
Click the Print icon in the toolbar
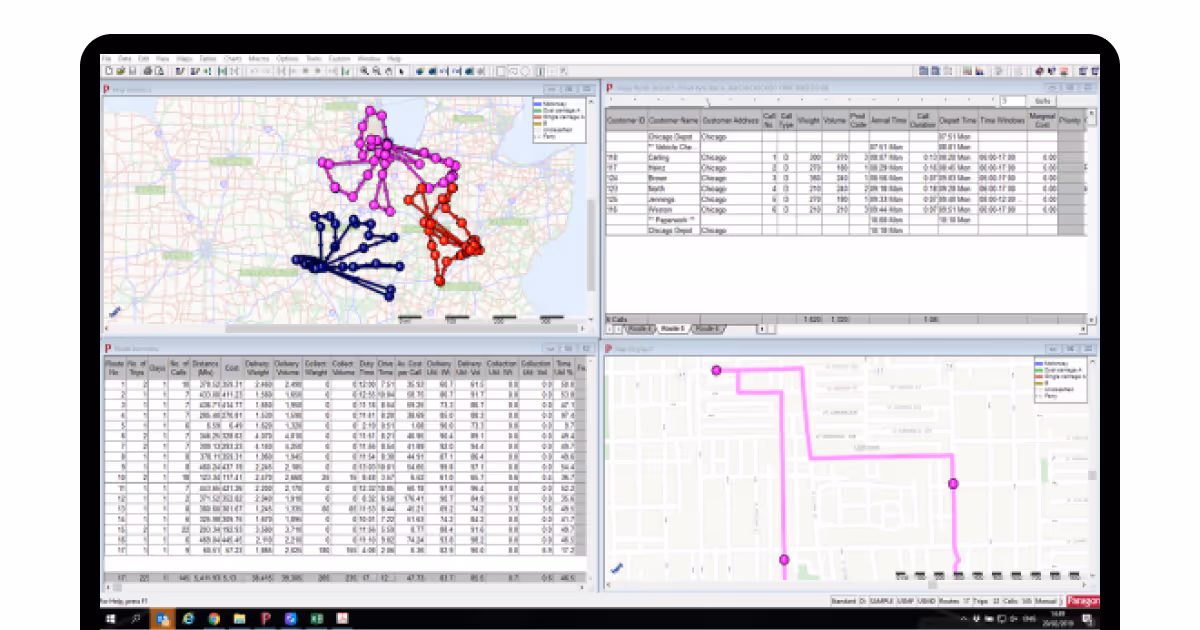point(146,71)
